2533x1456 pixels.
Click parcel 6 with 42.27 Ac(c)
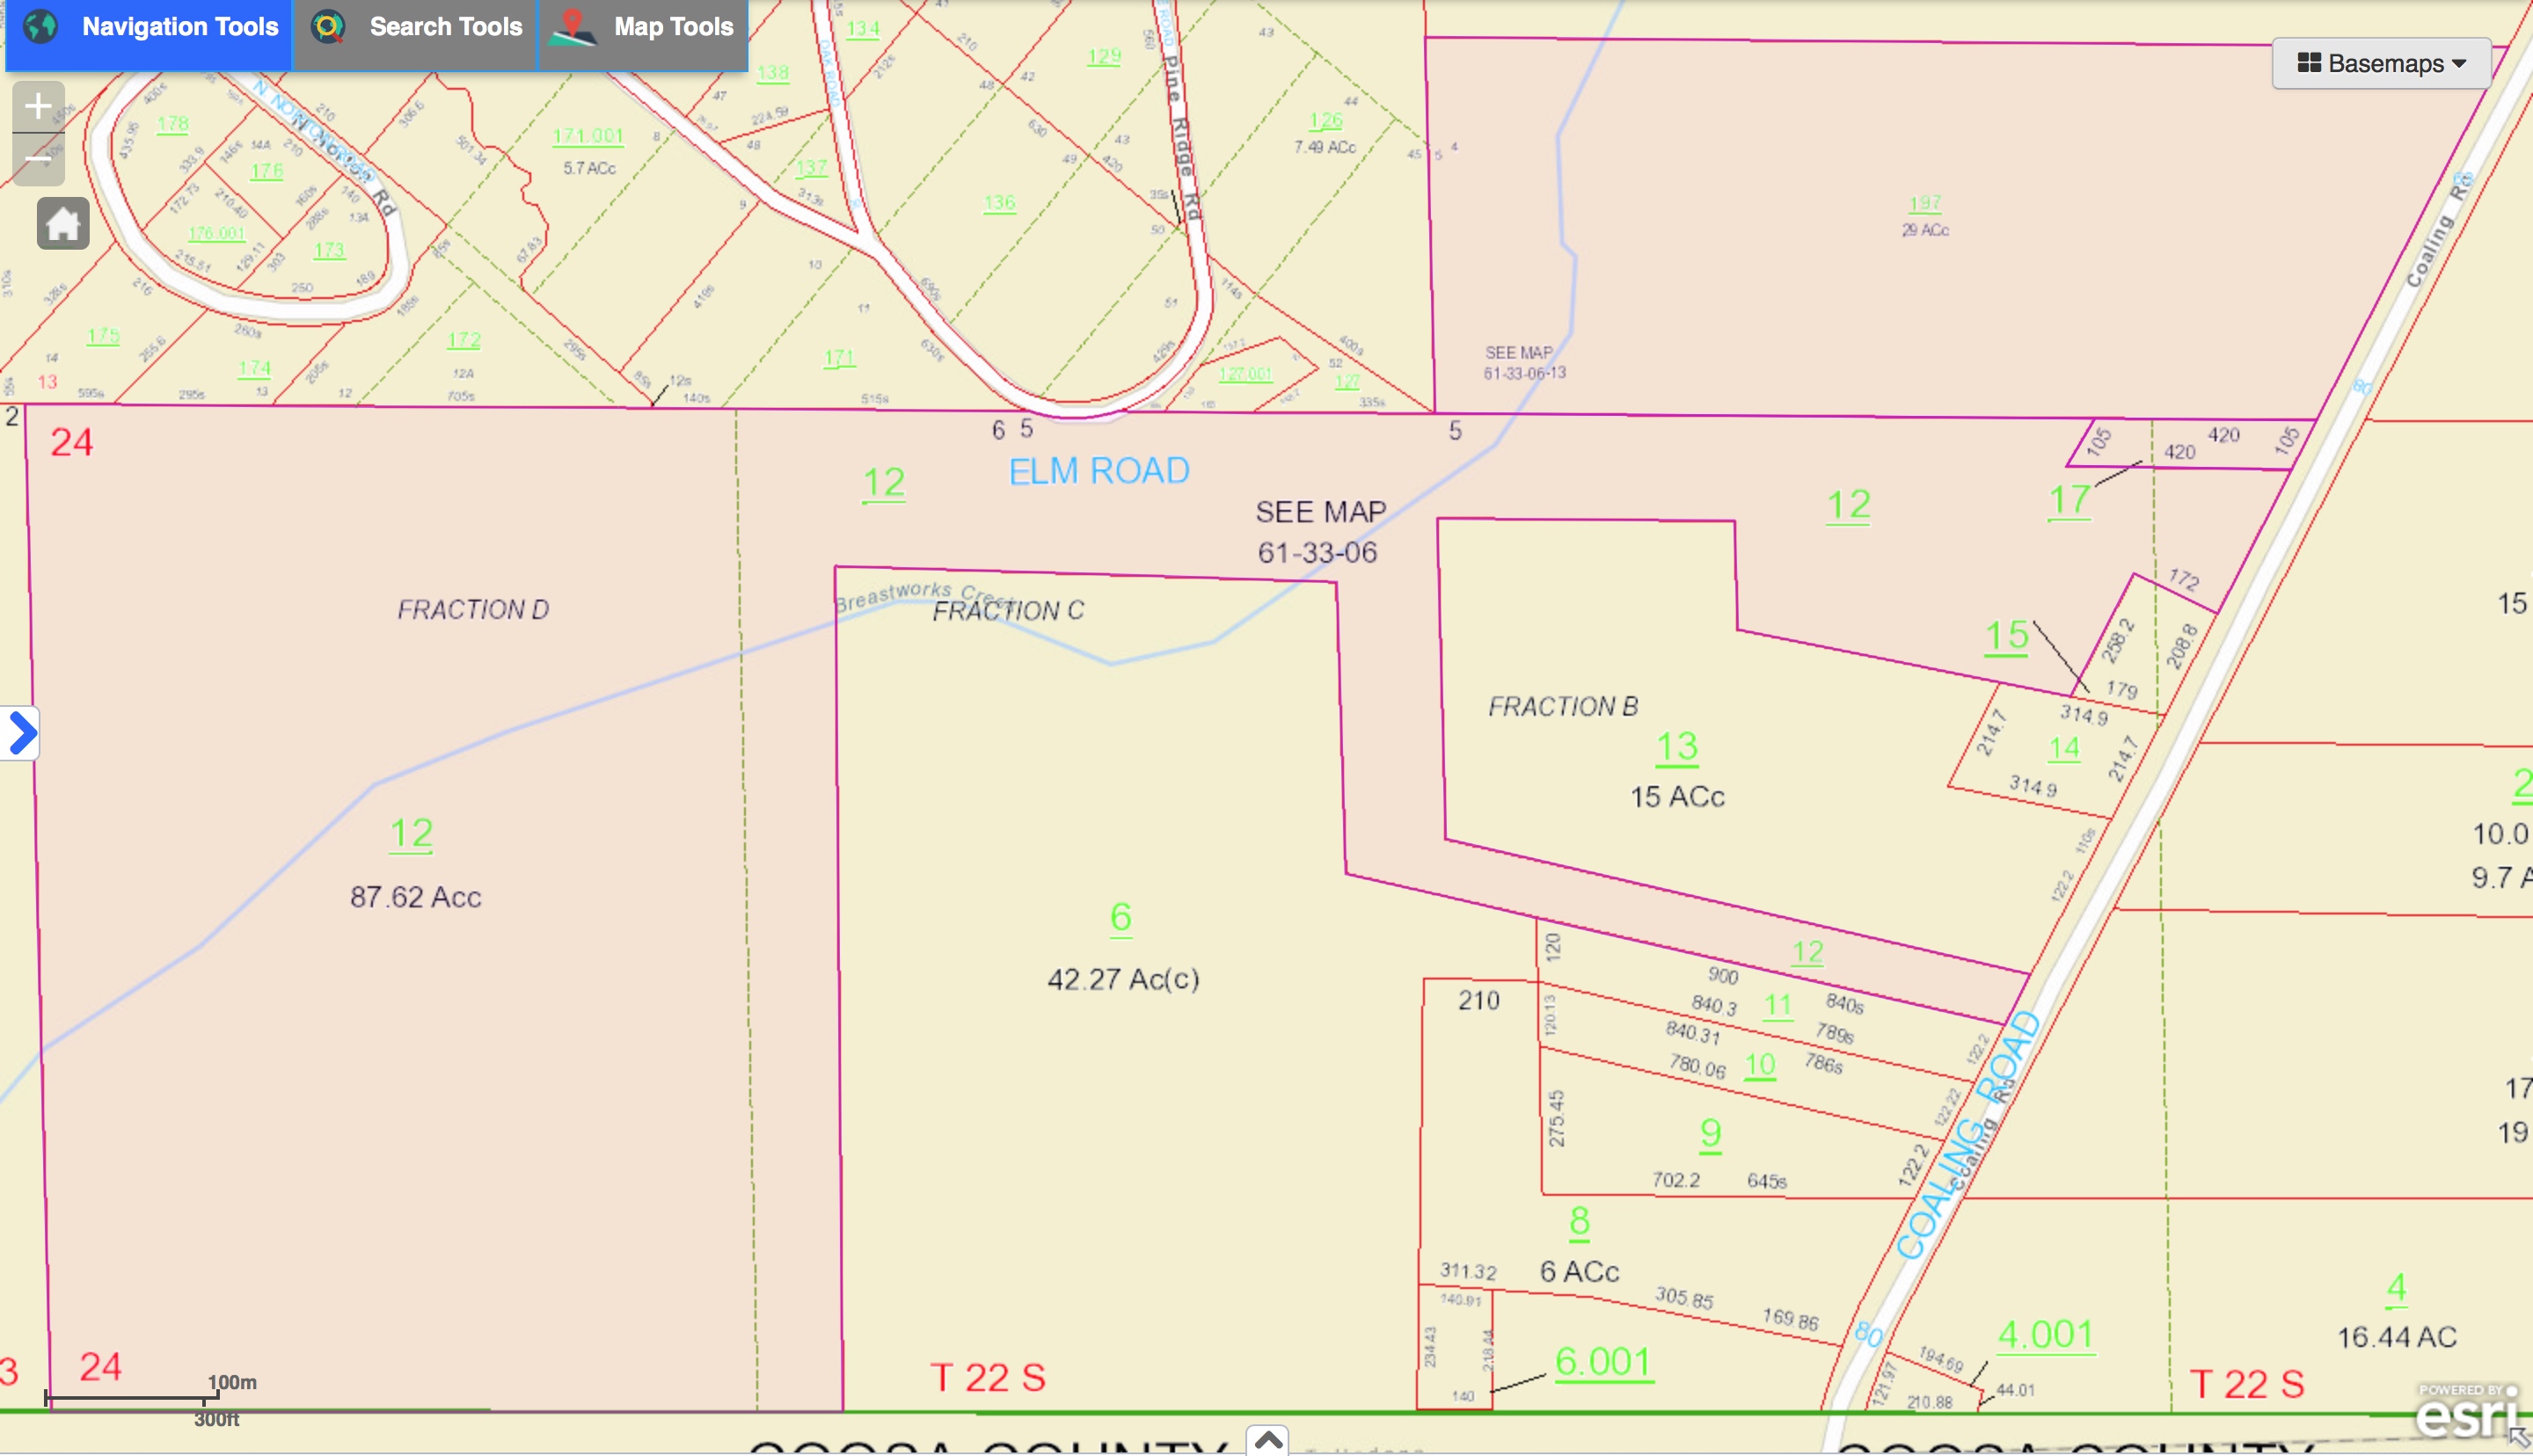(1120, 917)
